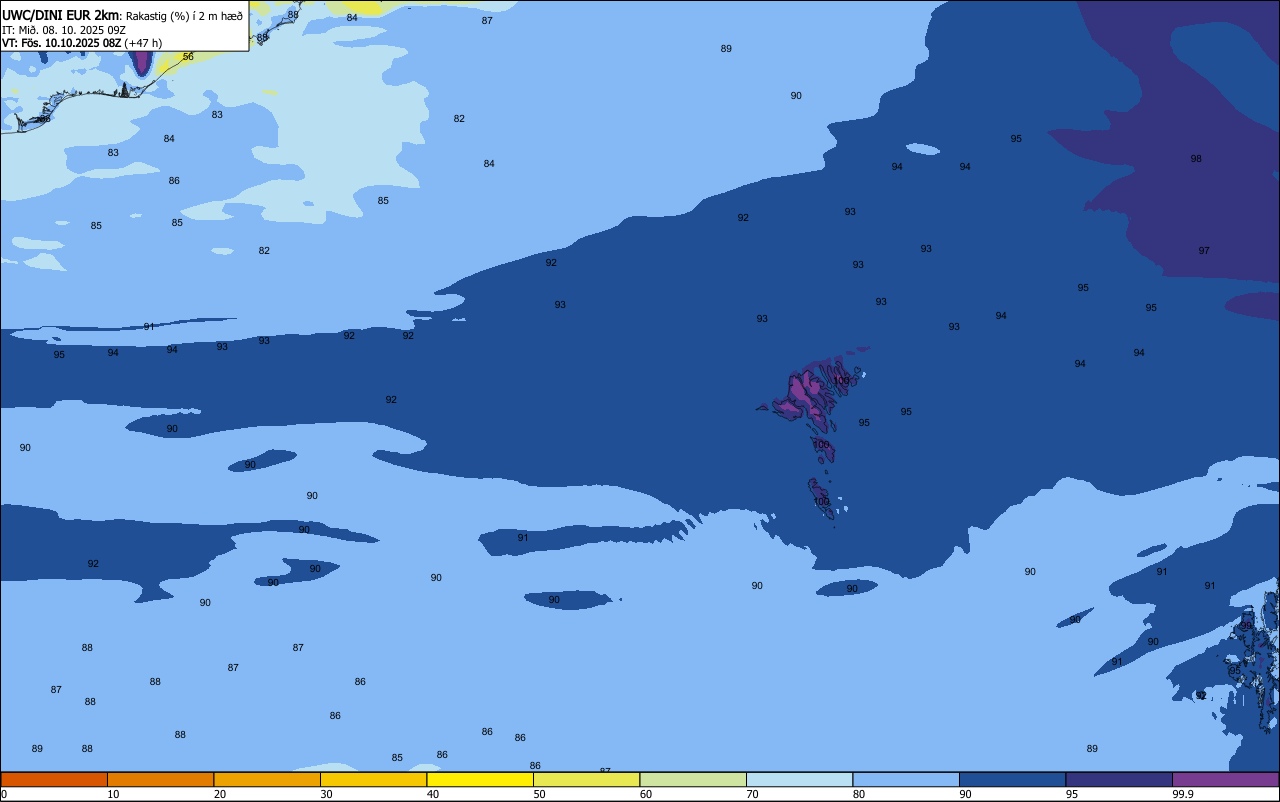Click the dark orange 0–10 legend swatch
This screenshot has width=1280, height=802.
coord(54,779)
